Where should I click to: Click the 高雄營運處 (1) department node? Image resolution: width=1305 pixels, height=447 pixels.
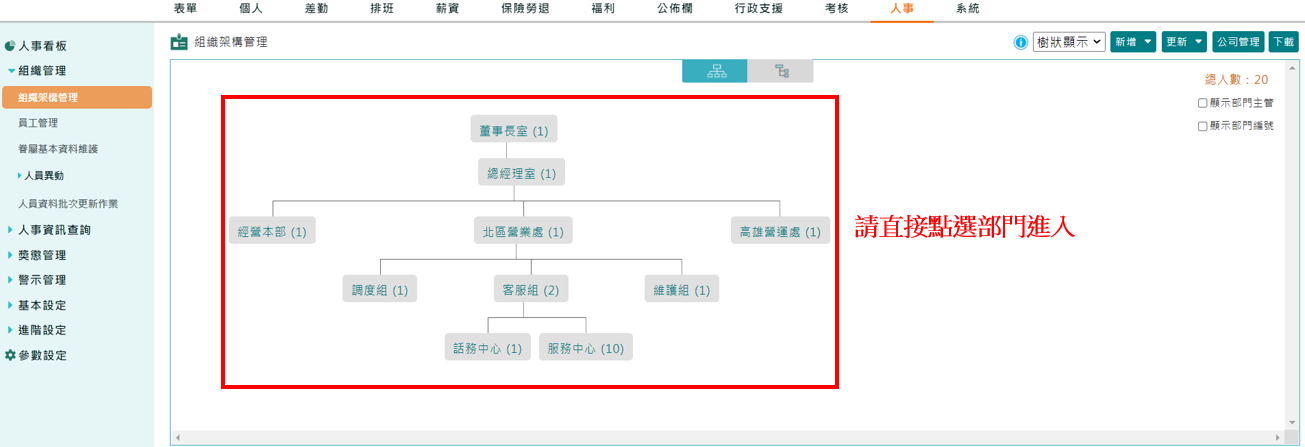[x=780, y=231]
